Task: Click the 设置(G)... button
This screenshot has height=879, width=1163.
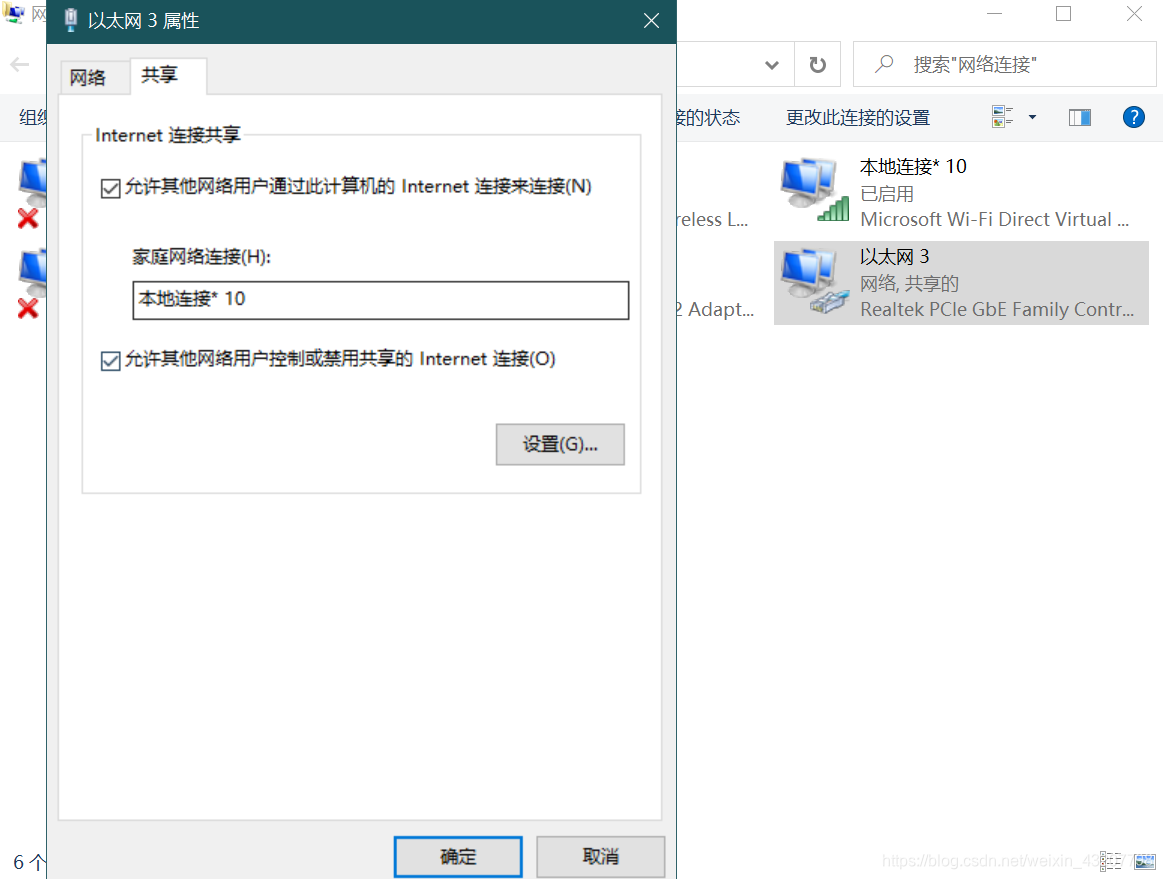Action: tap(560, 444)
